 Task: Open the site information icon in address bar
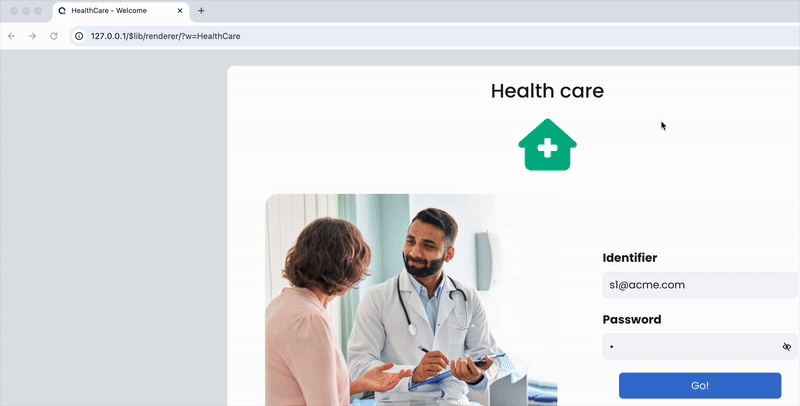point(79,36)
